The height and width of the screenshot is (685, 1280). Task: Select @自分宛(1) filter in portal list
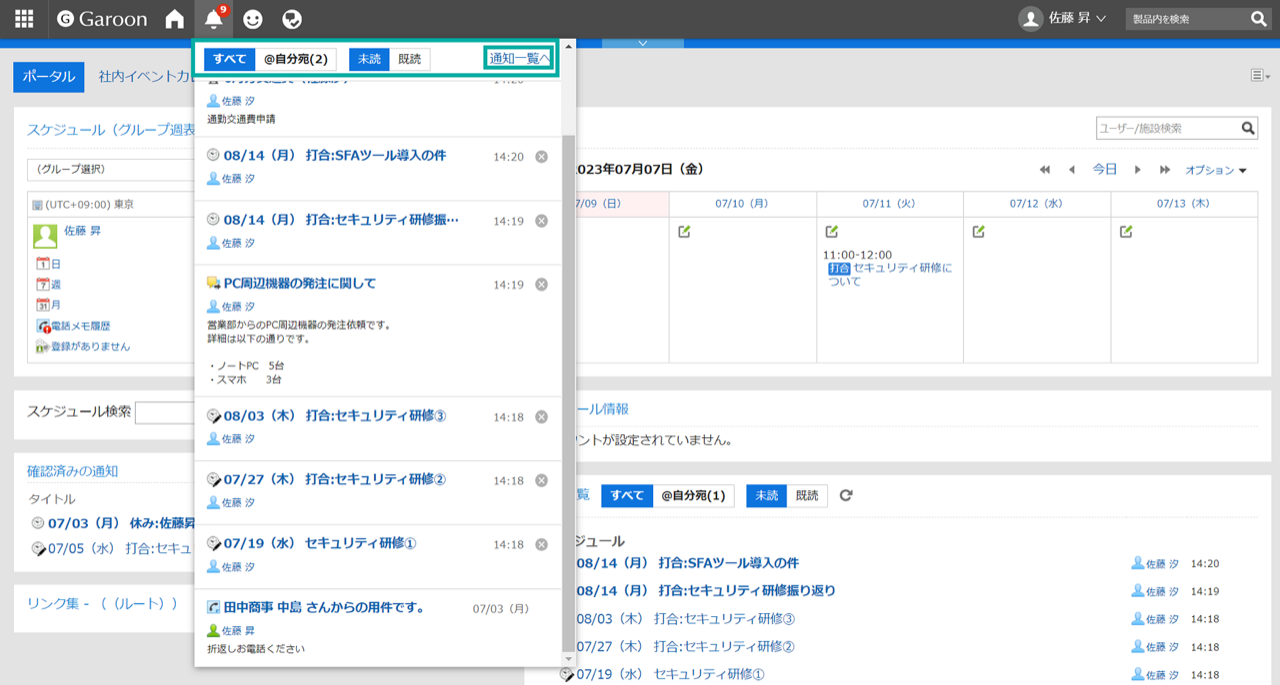[x=693, y=496]
